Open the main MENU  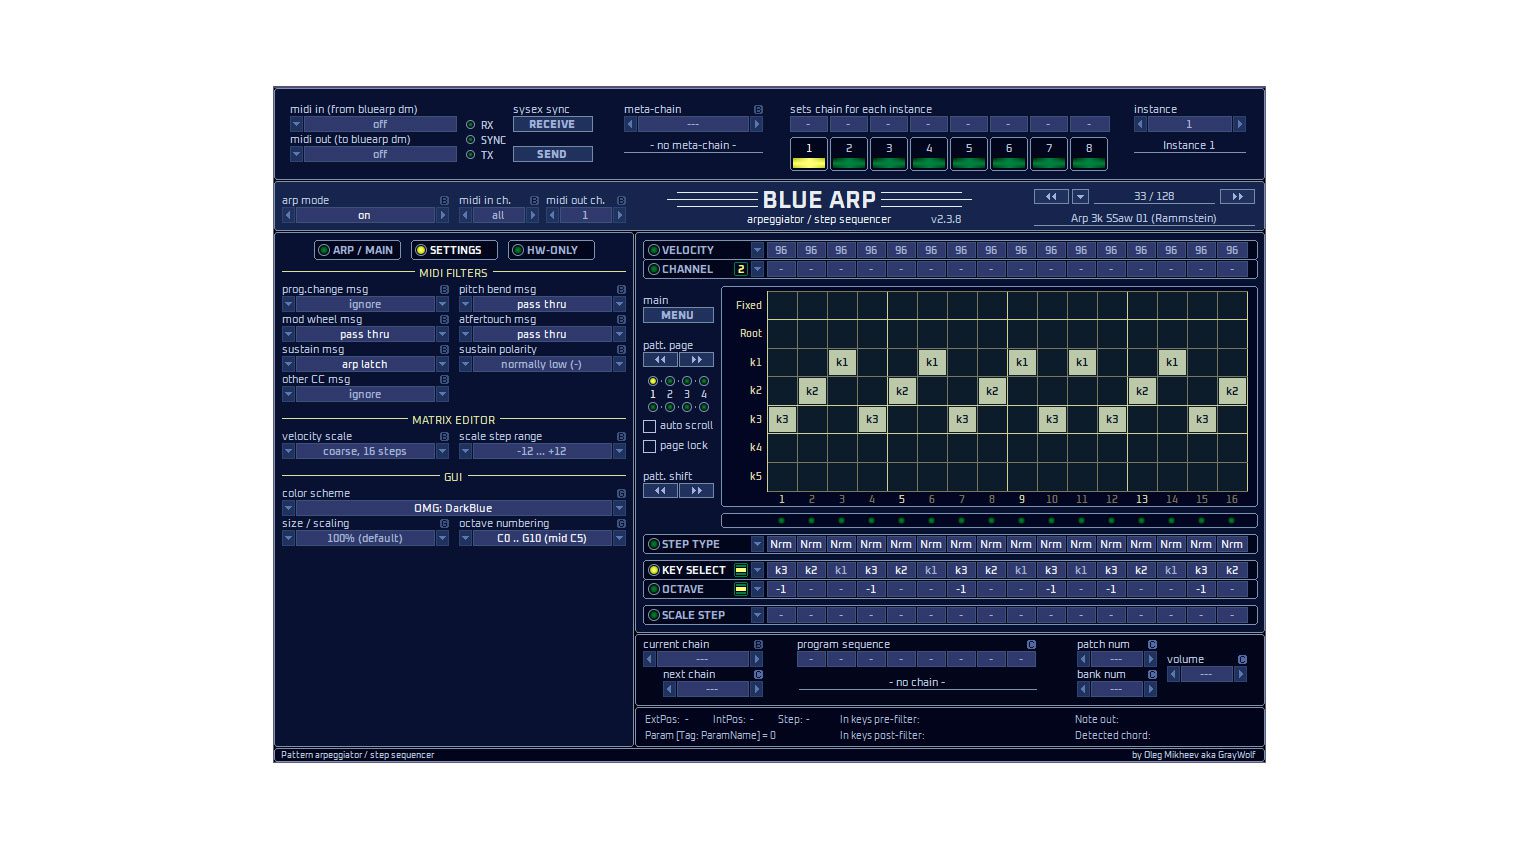(x=678, y=315)
